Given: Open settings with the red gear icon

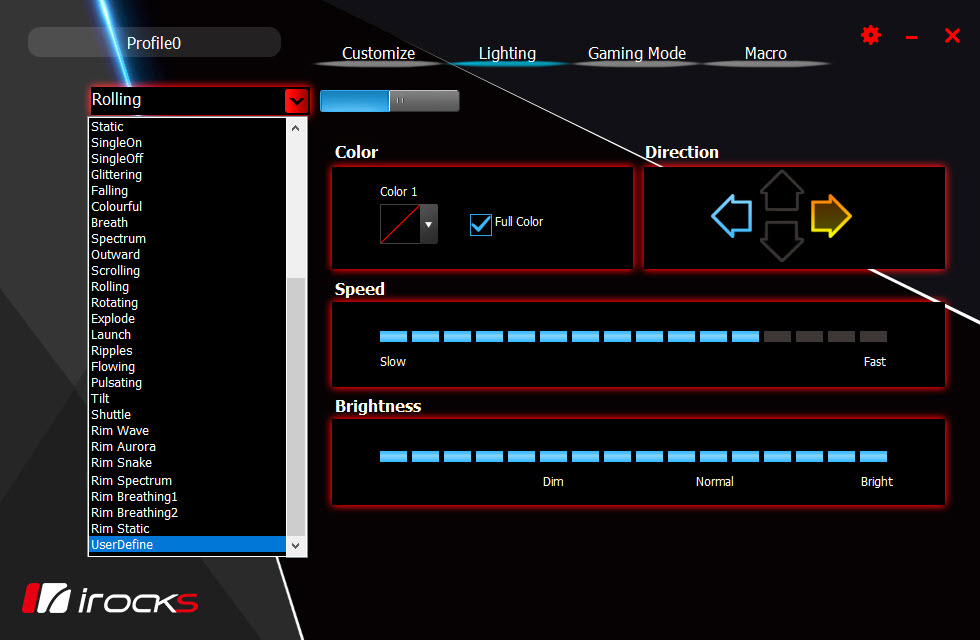Looking at the screenshot, I should point(871,35).
